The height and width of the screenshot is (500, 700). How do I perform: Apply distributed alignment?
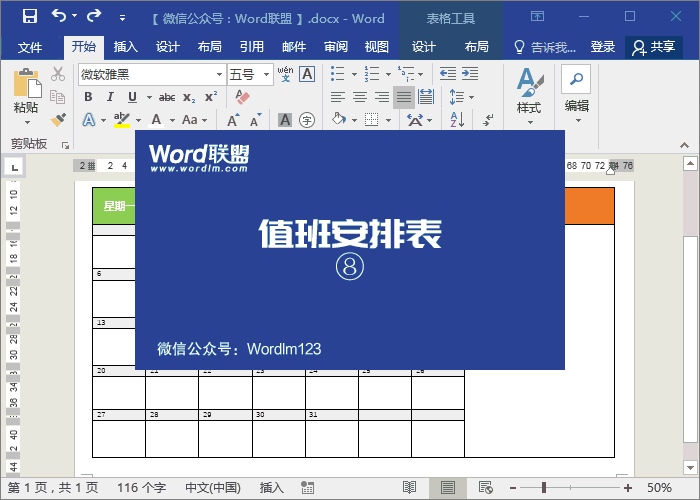426,97
